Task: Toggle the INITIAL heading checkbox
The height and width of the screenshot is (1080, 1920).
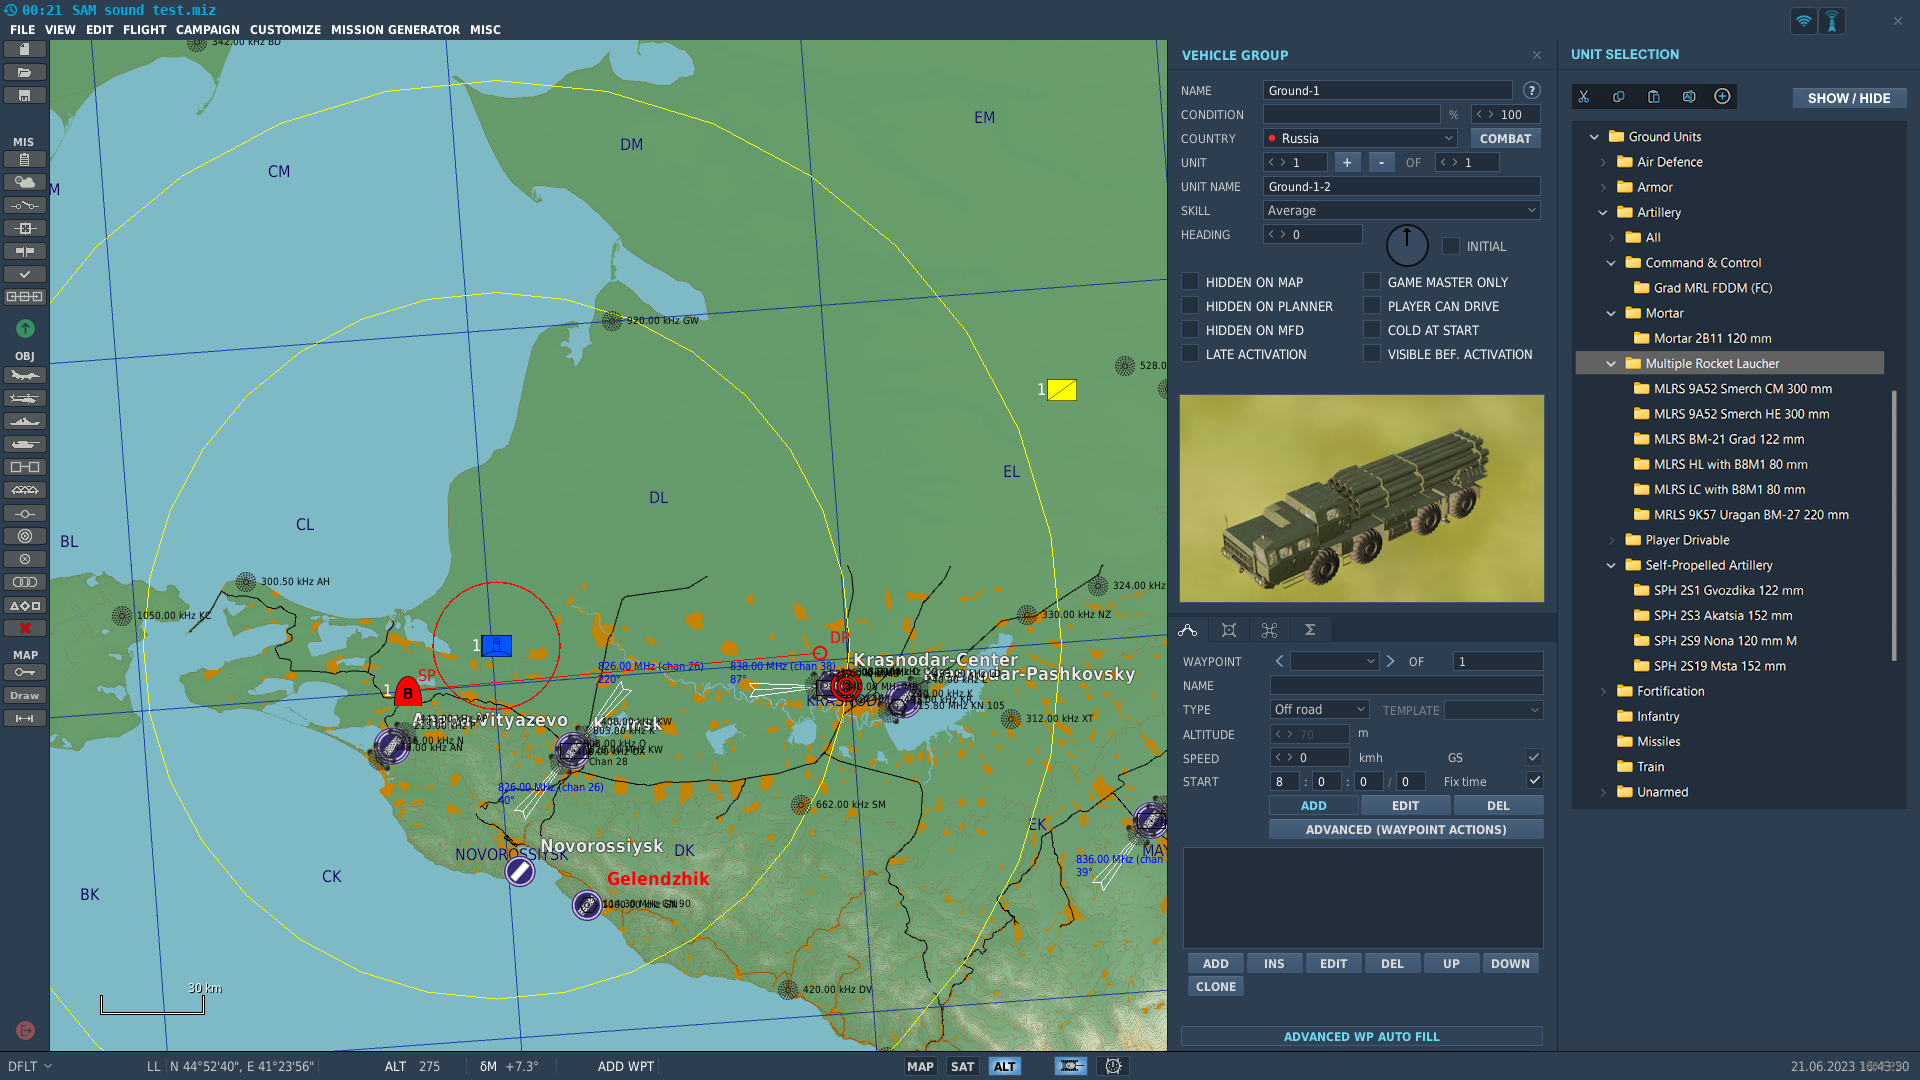Action: click(1451, 246)
